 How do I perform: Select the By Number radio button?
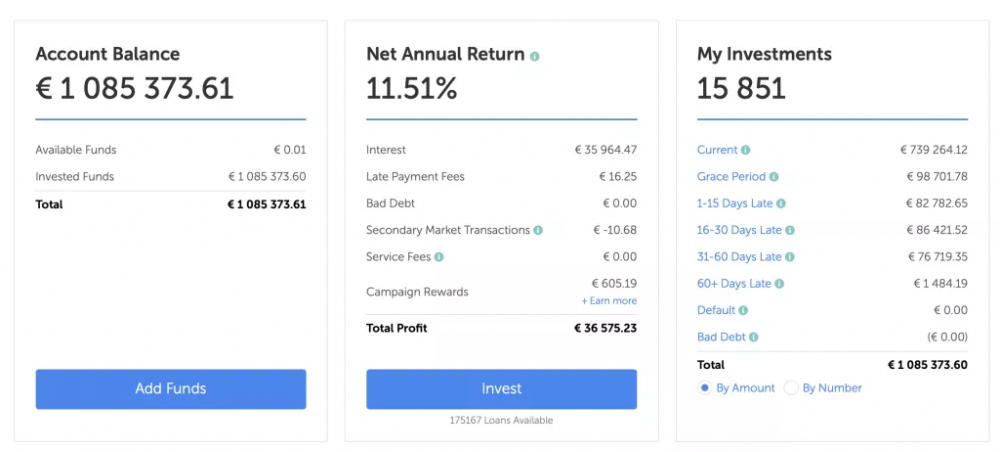point(791,388)
